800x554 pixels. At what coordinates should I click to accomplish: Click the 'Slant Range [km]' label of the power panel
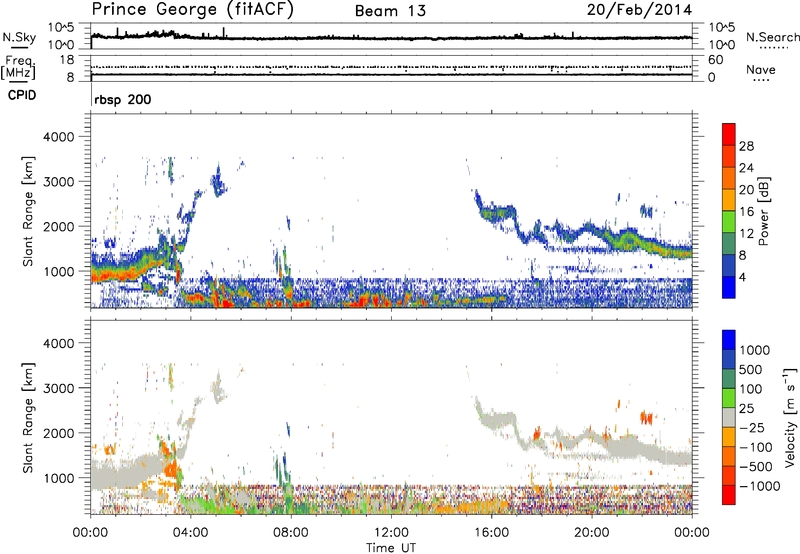(28, 211)
